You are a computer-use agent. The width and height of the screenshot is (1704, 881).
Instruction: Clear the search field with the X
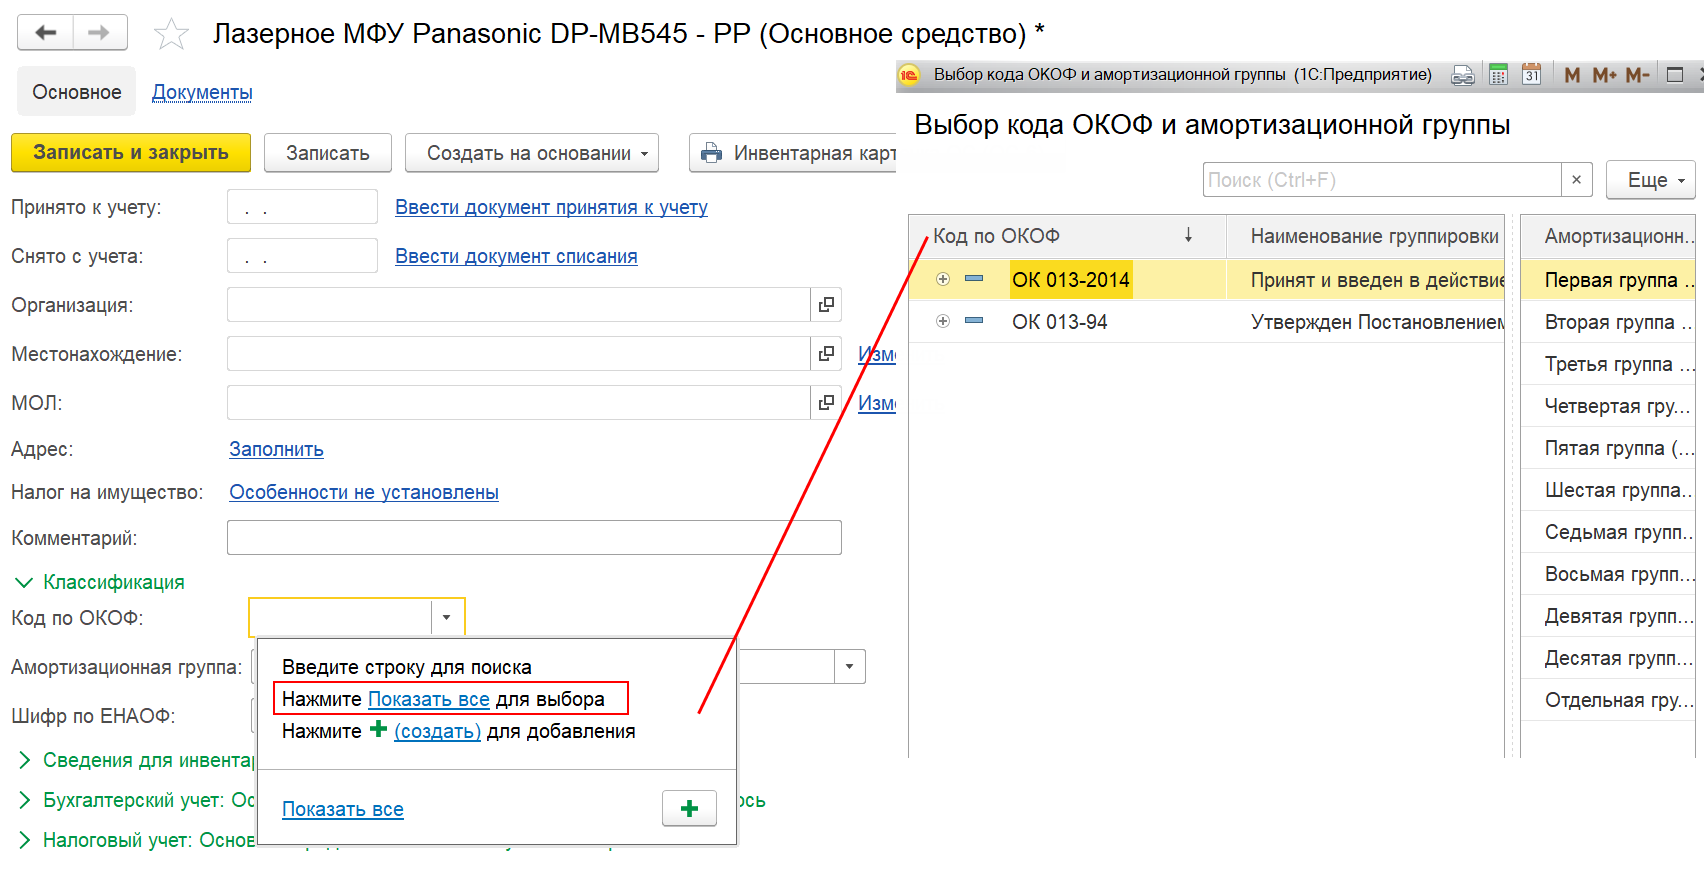point(1576,180)
